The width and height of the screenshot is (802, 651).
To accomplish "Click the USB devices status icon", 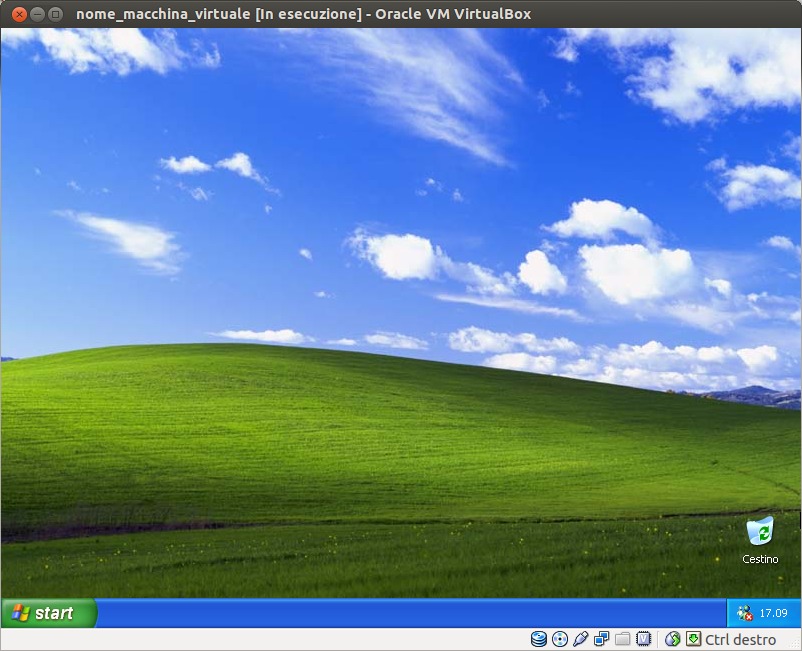I will (x=581, y=639).
